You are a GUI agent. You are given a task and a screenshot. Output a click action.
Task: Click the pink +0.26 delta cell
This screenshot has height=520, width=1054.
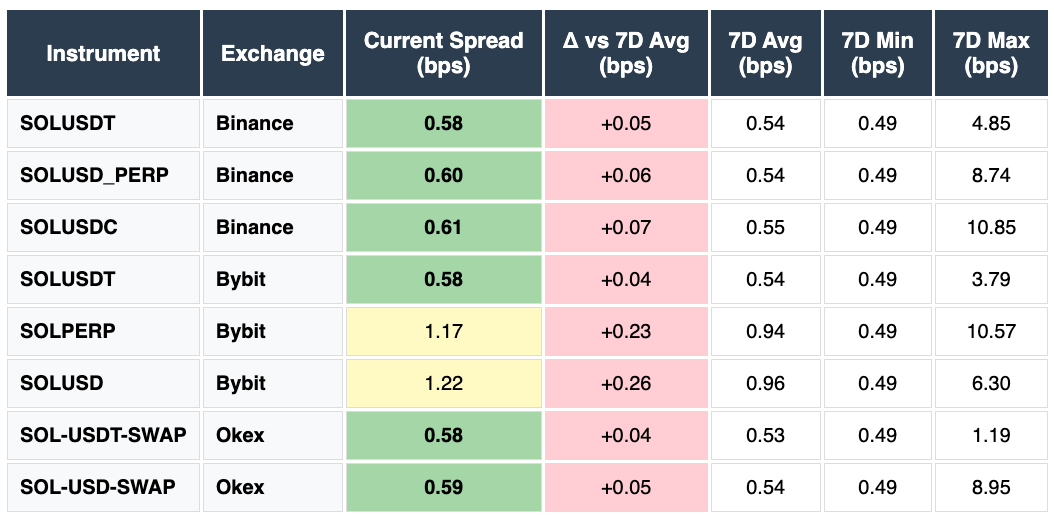[626, 384]
